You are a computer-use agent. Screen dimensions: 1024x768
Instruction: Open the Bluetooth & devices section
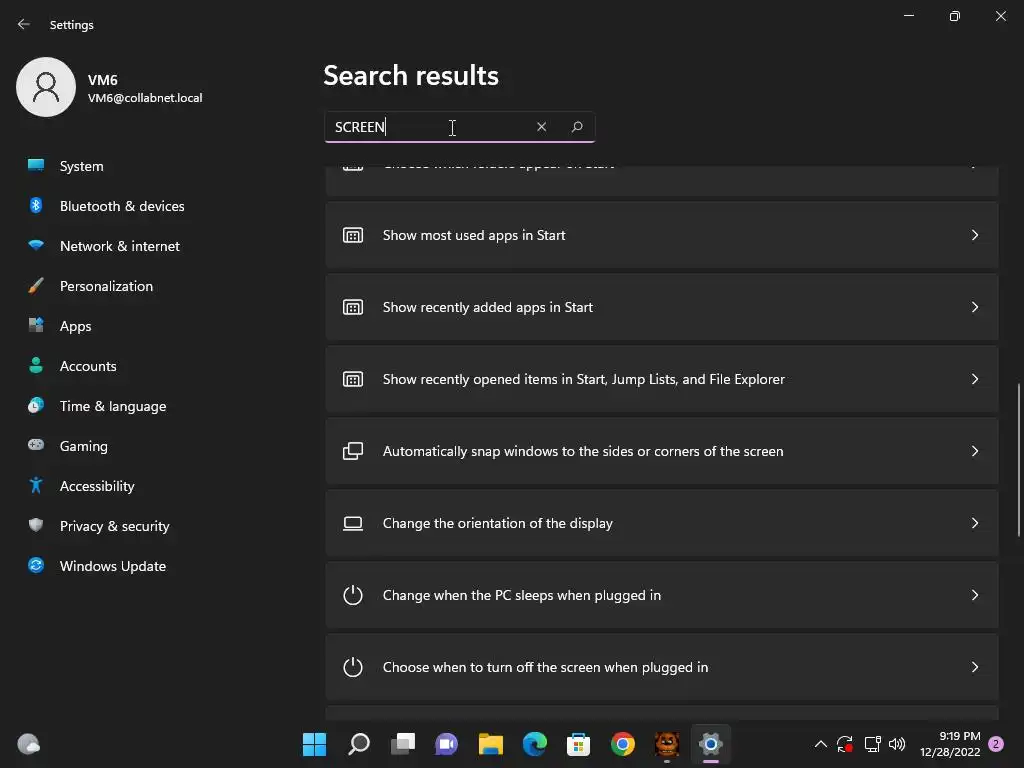click(x=122, y=206)
